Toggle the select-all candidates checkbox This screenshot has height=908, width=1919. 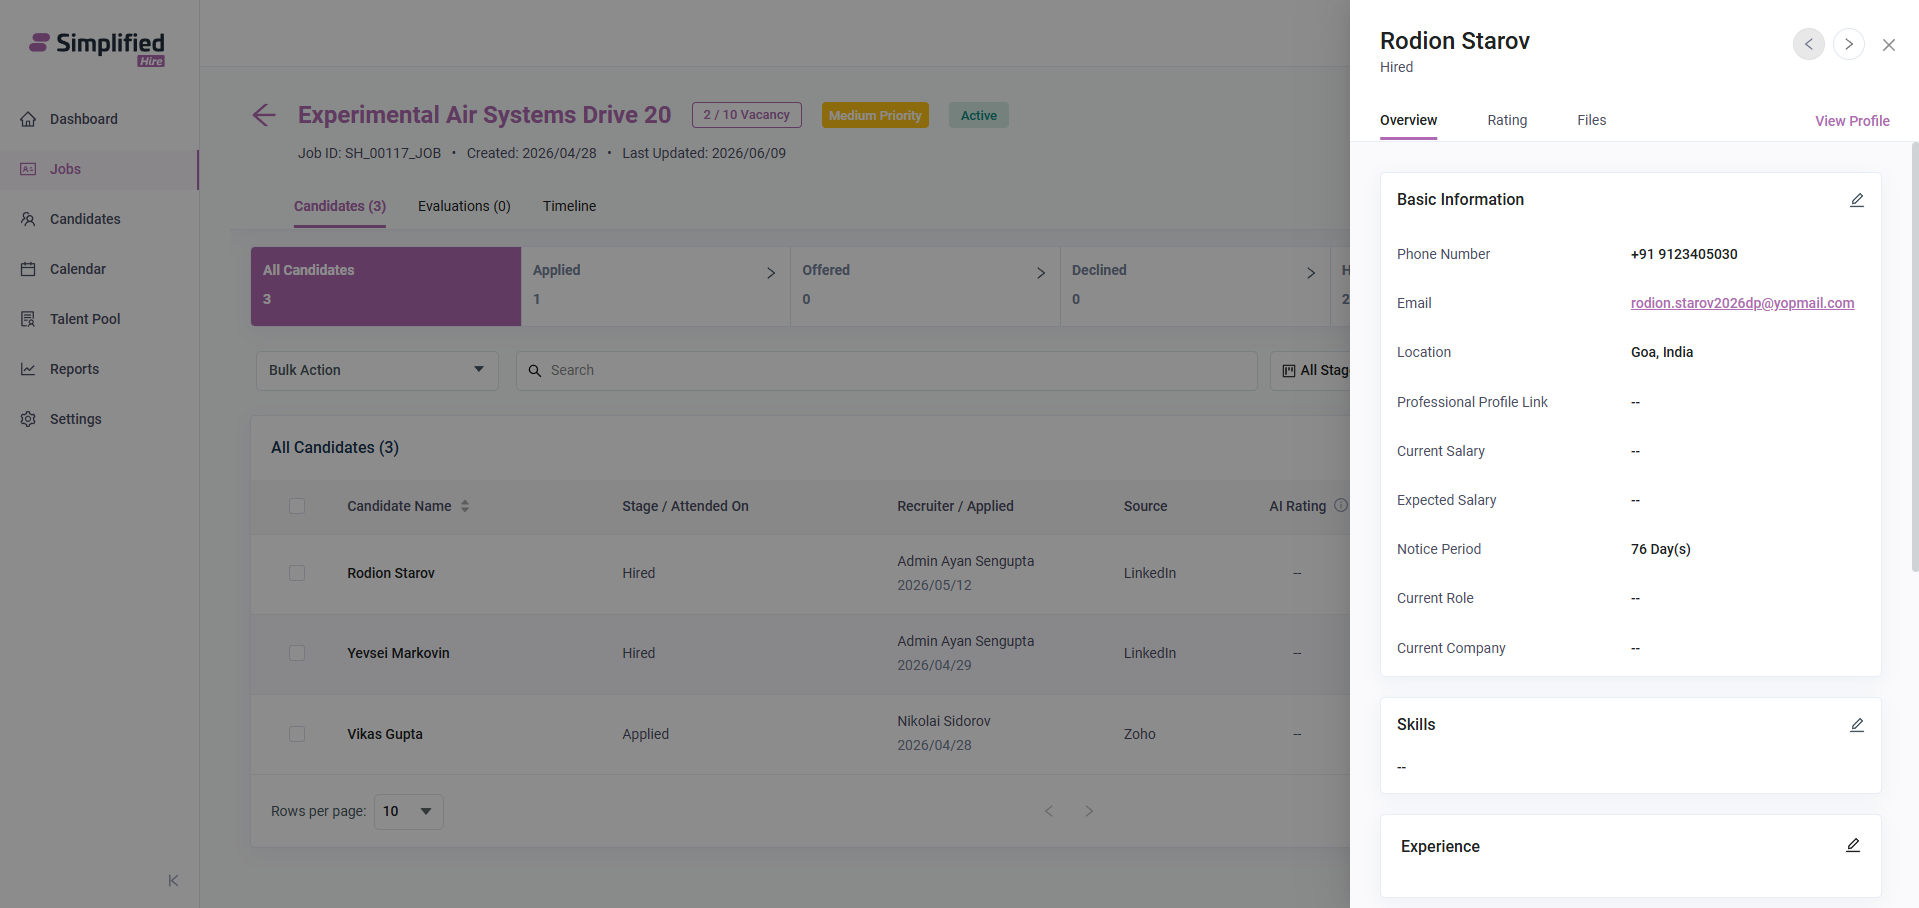tap(297, 506)
